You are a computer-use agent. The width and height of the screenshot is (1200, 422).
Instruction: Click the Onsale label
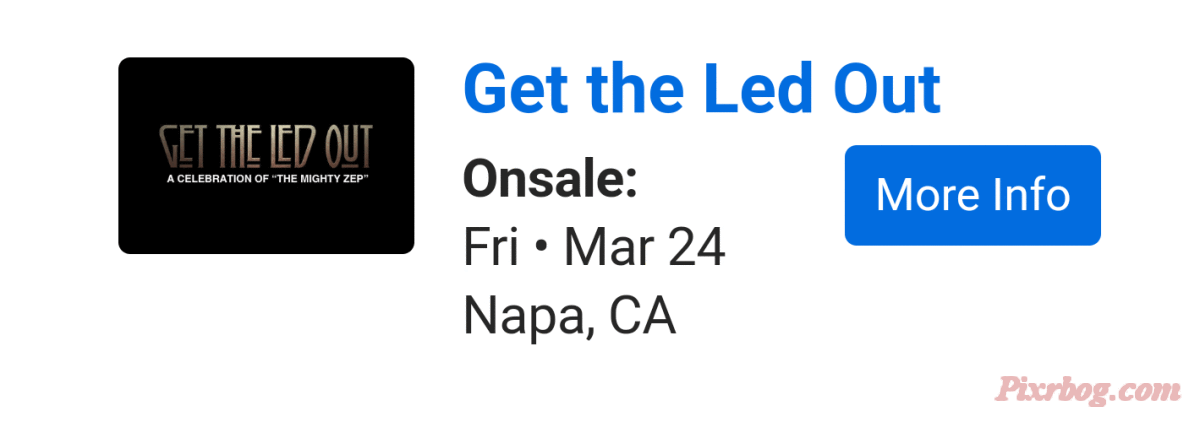551,180
